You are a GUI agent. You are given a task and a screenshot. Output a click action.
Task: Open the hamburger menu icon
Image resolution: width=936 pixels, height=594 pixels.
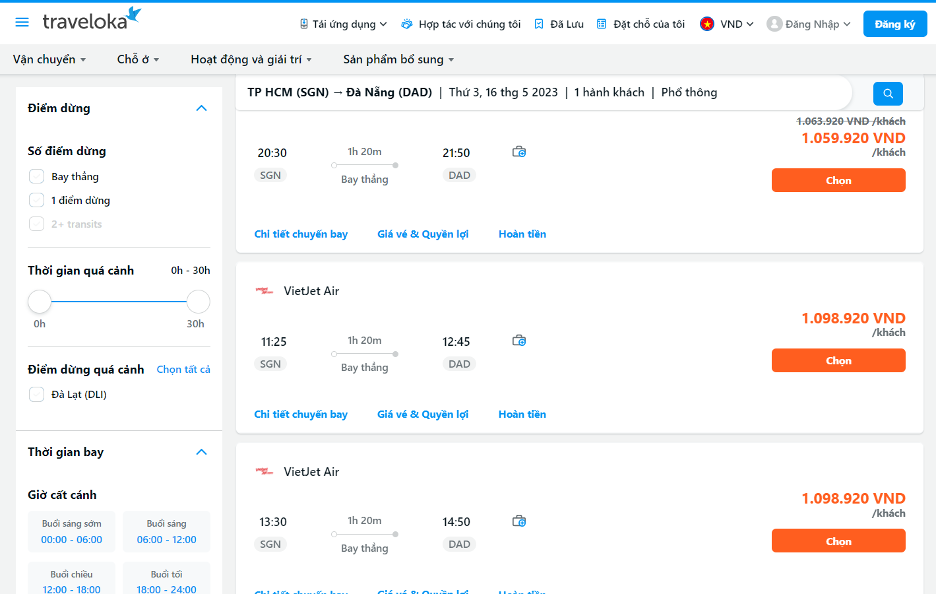(x=22, y=23)
